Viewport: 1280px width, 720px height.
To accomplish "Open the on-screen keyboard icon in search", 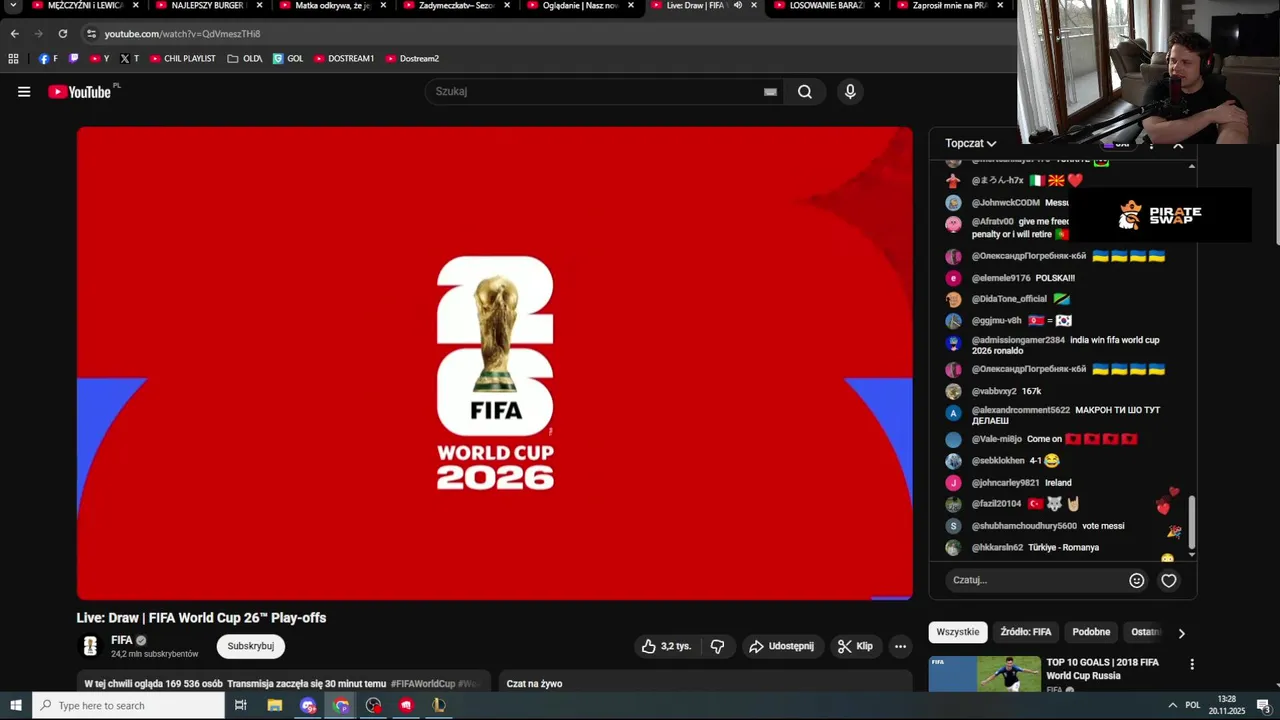I will (x=770, y=92).
